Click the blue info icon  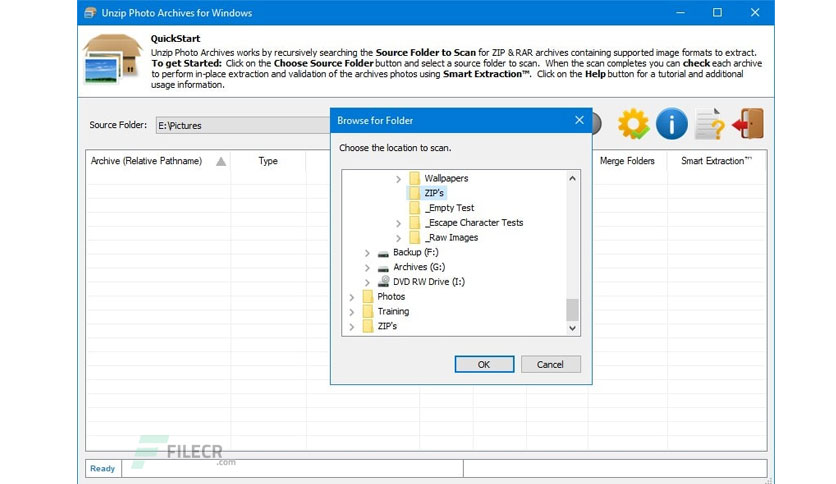[671, 124]
